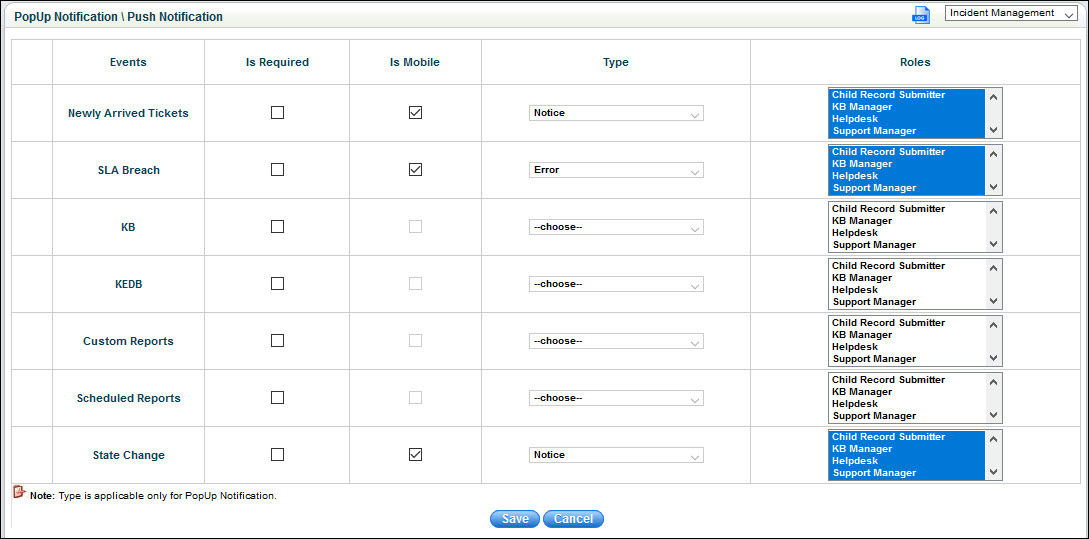This screenshot has width=1089, height=539.
Task: Expand the --choose-- type dropdown for KB
Action: [x=616, y=227]
